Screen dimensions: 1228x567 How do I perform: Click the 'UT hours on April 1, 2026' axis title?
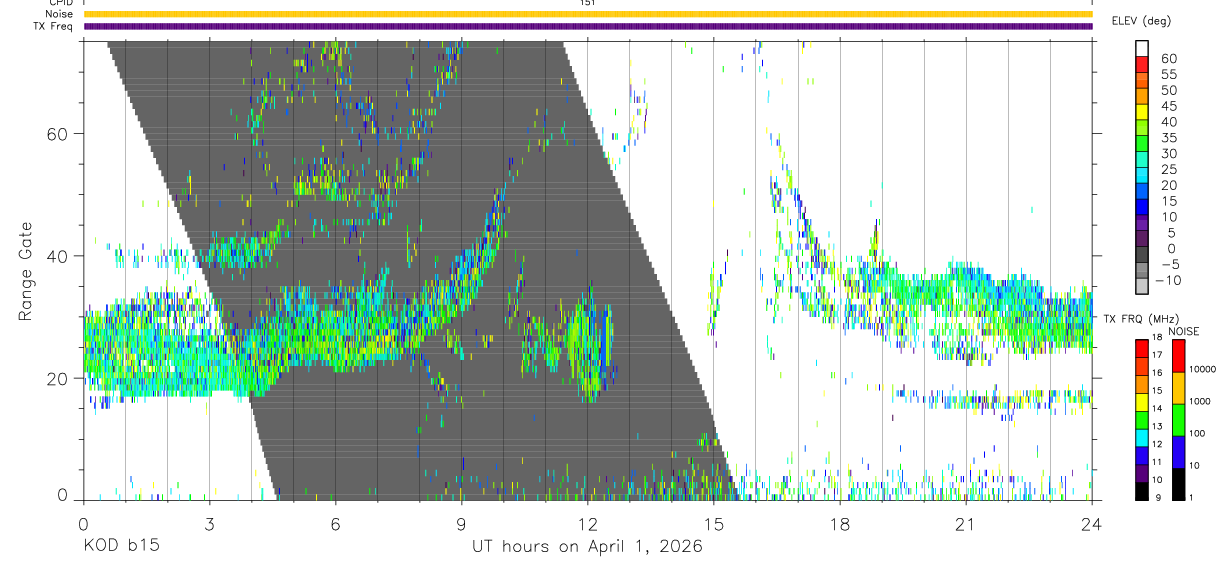point(588,547)
